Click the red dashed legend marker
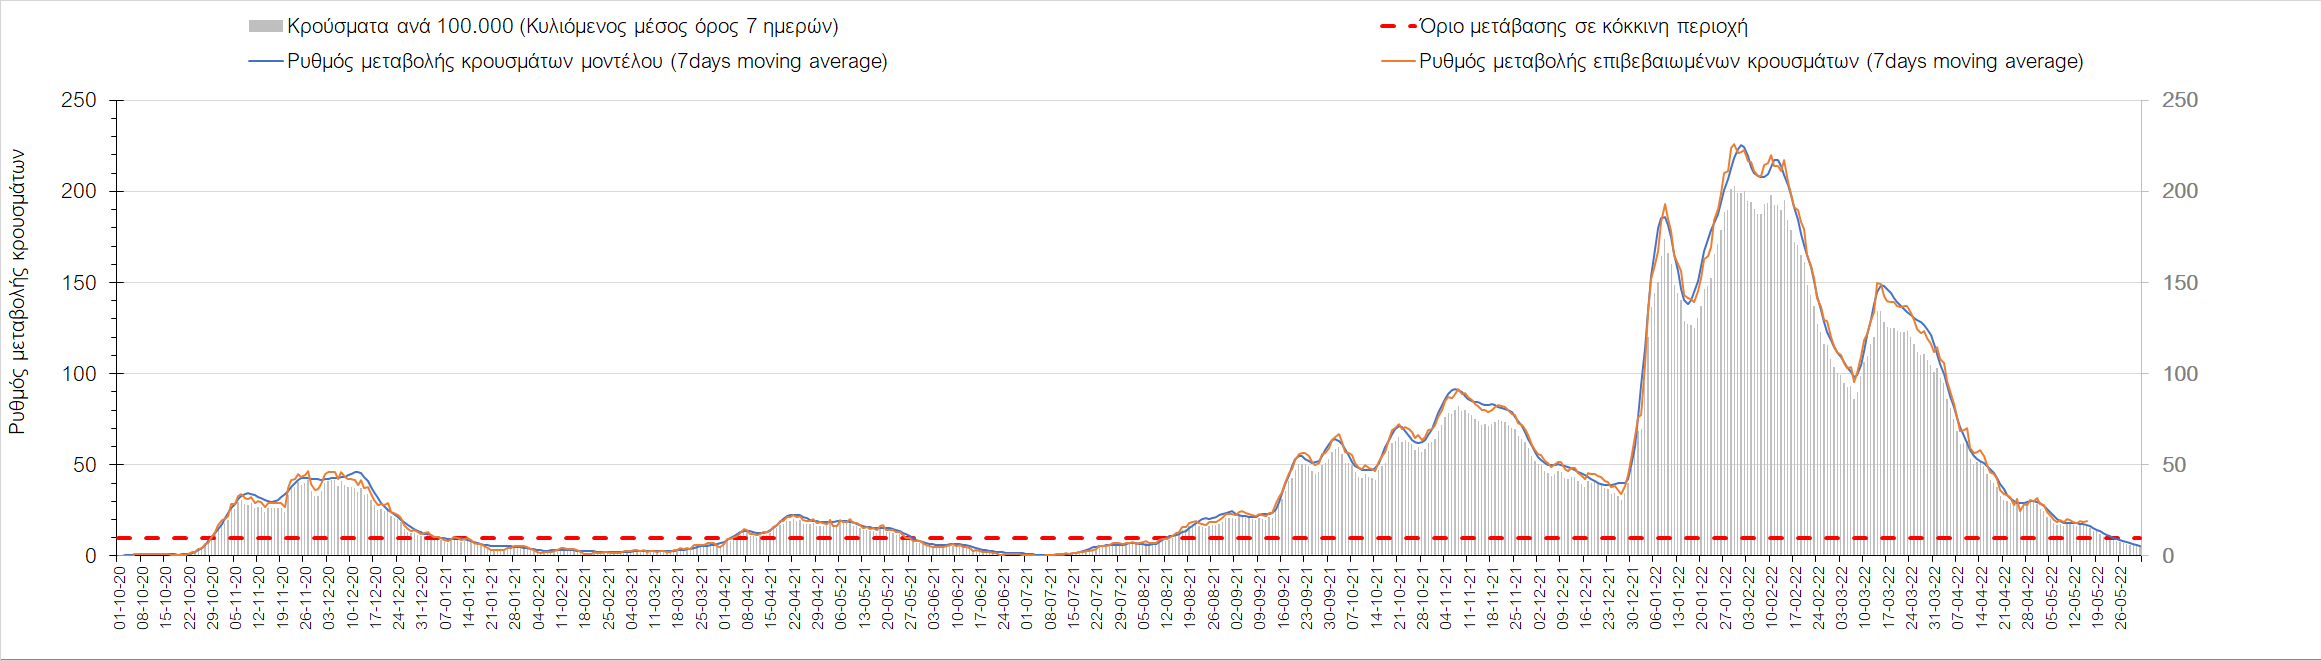 click(1397, 27)
